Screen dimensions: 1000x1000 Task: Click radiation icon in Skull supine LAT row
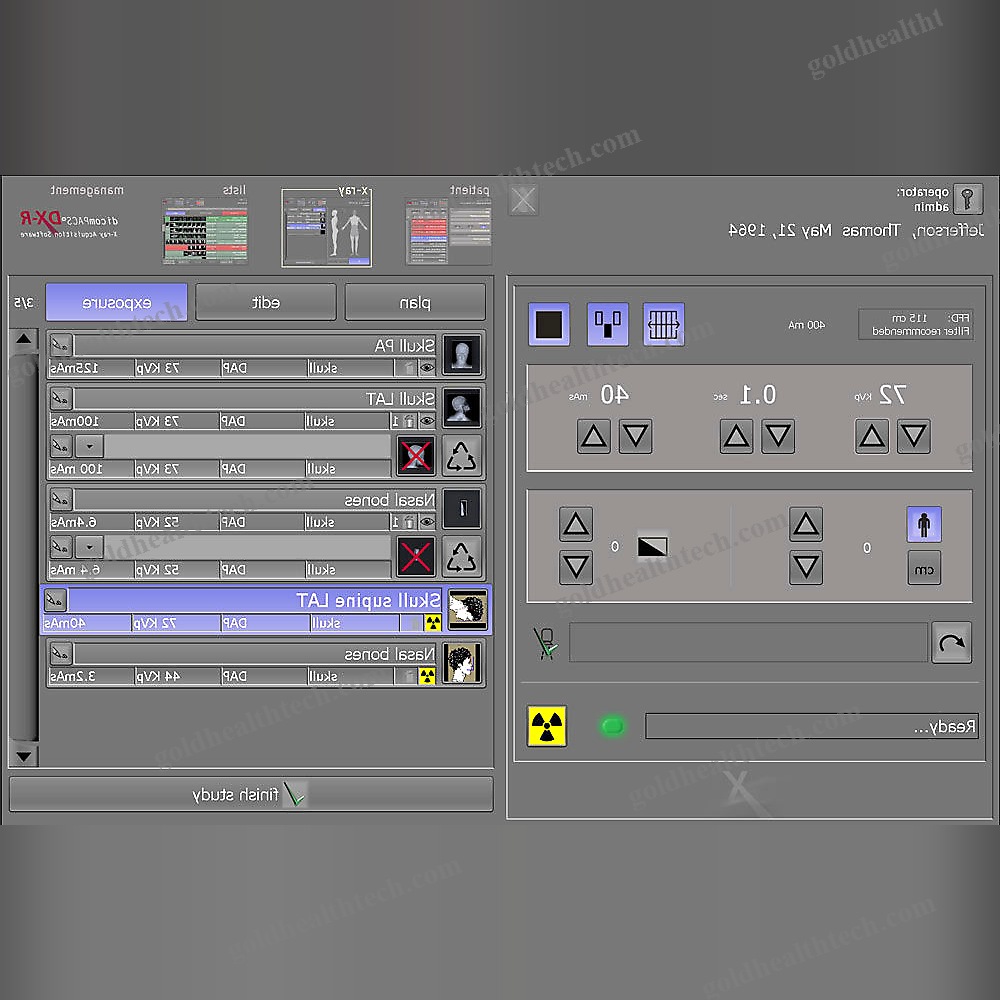point(433,622)
